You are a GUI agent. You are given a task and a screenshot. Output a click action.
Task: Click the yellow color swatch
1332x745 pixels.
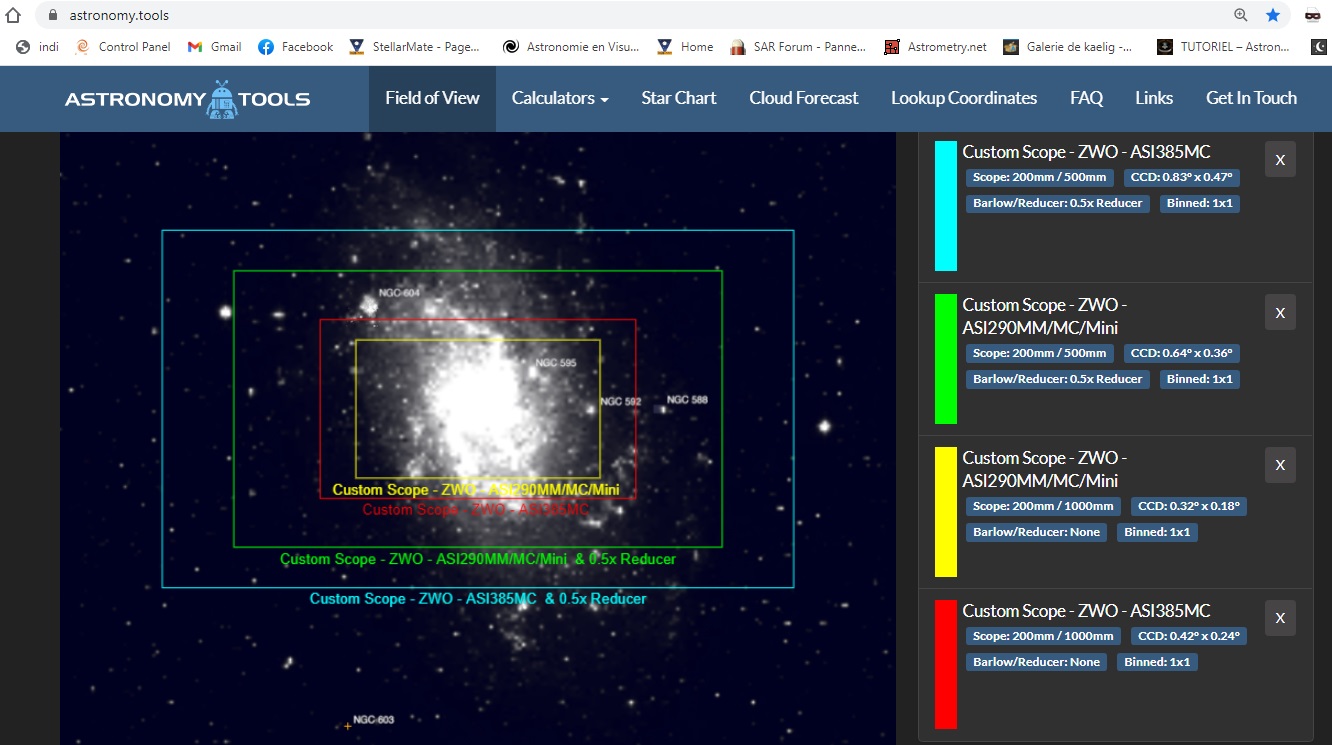[x=946, y=512]
